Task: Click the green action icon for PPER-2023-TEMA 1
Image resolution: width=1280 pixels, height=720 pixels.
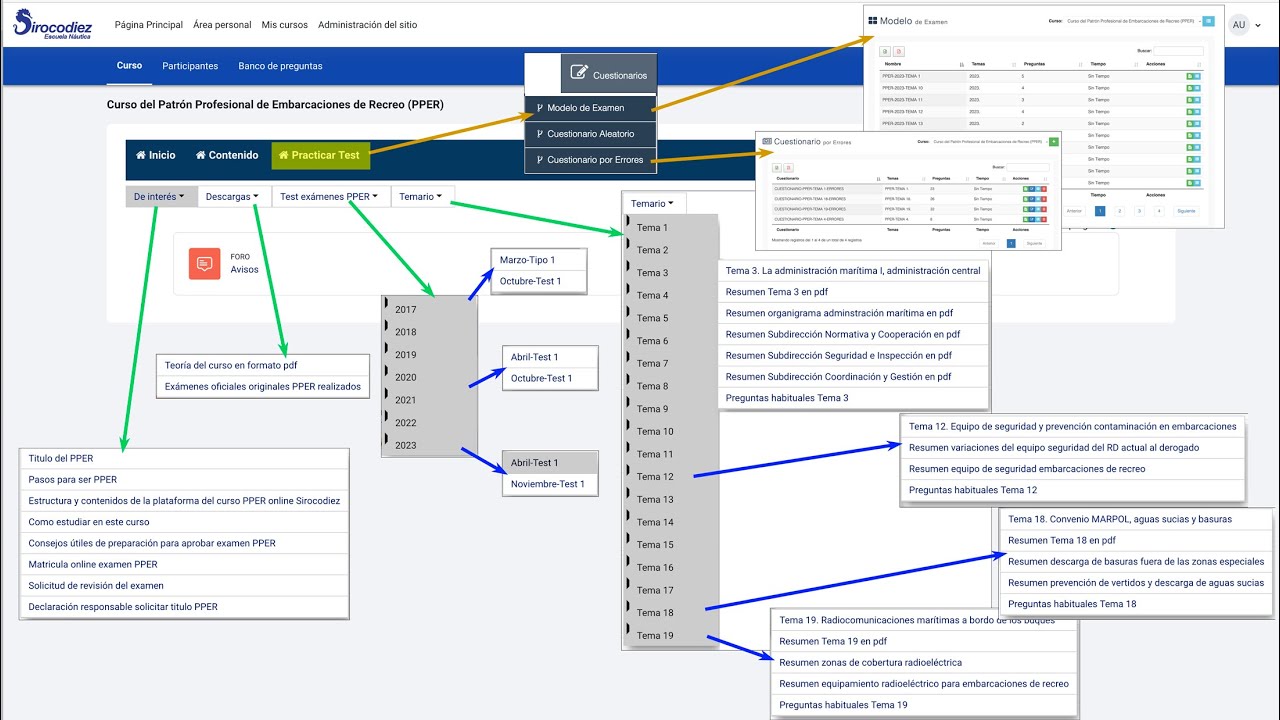Action: (1189, 76)
